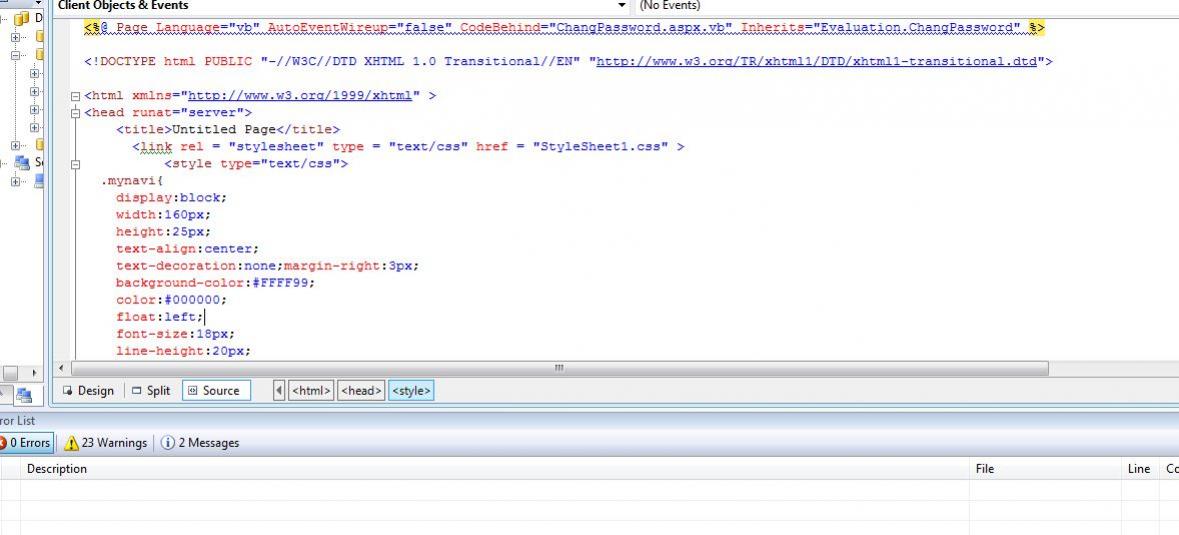Click the <head> tag navigator button
Image resolution: width=1179 pixels, height=535 pixels.
tap(361, 391)
